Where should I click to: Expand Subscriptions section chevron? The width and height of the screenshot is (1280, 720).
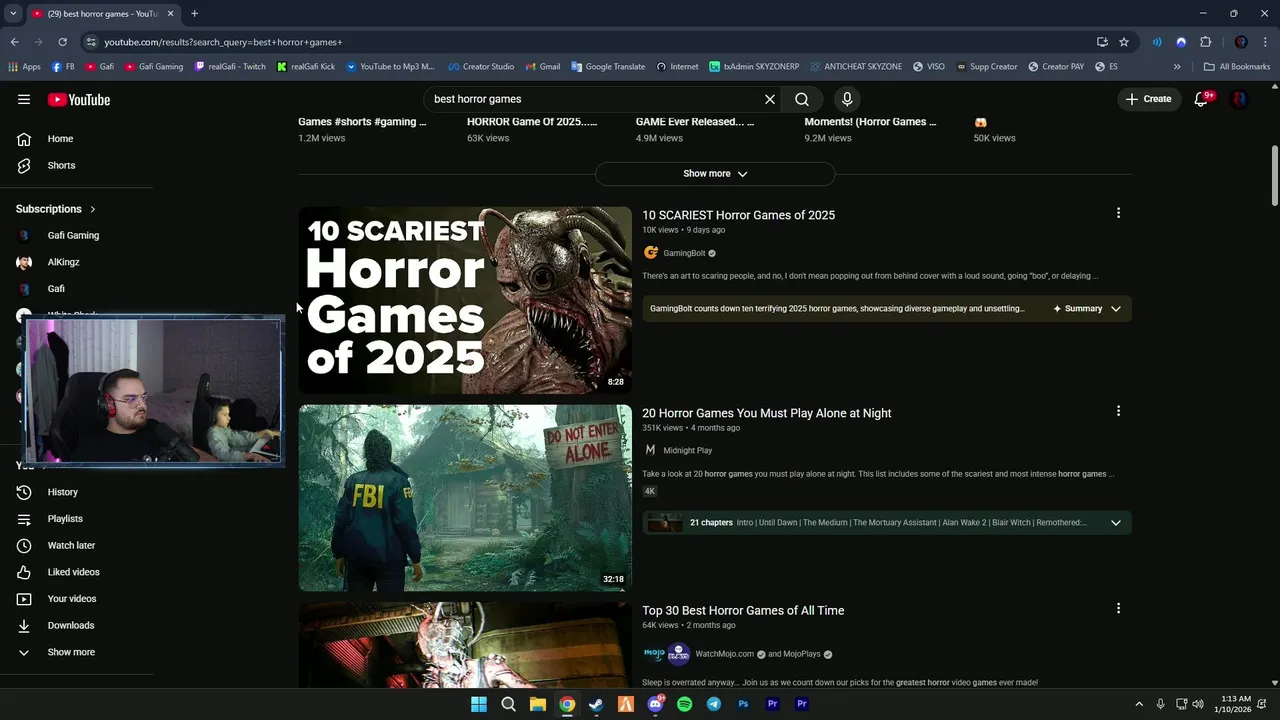click(x=93, y=209)
